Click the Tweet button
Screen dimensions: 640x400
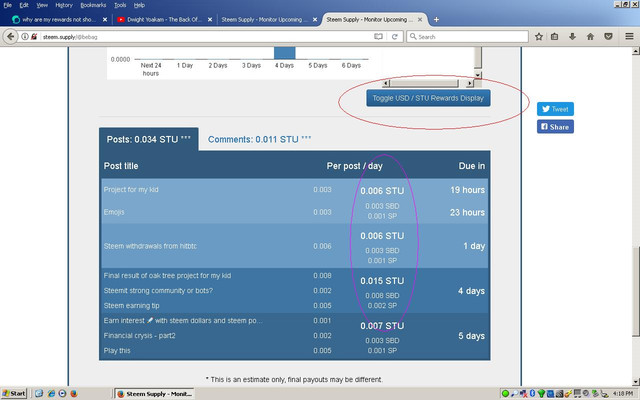click(555, 109)
